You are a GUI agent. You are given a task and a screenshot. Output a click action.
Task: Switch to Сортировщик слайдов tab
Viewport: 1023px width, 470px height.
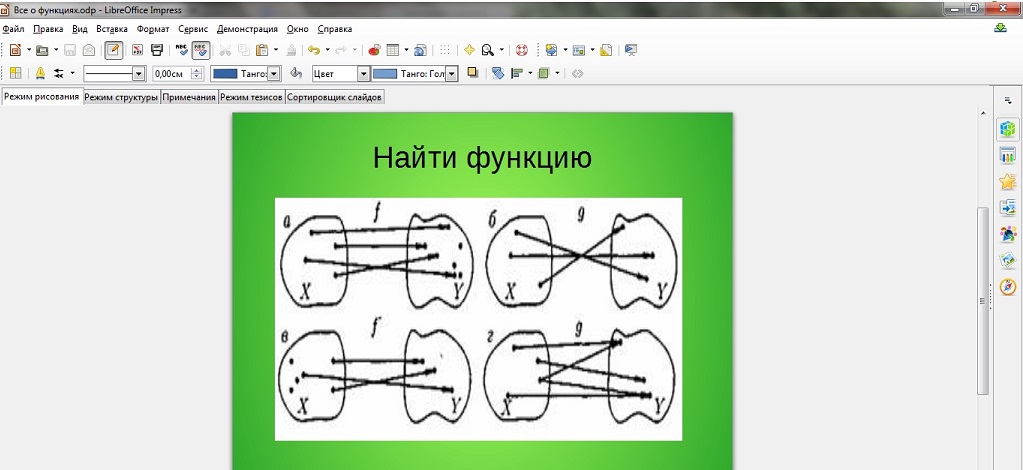[x=334, y=97]
